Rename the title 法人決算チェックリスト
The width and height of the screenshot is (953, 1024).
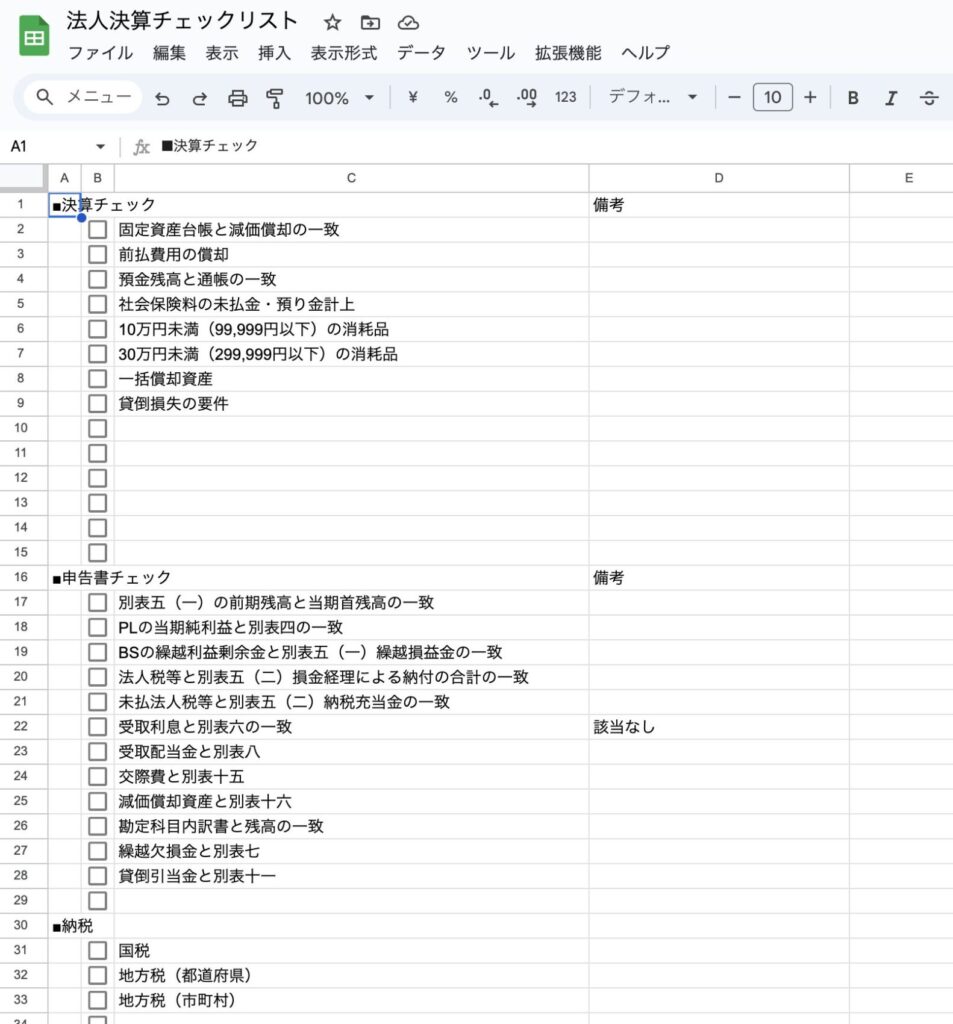click(x=182, y=21)
